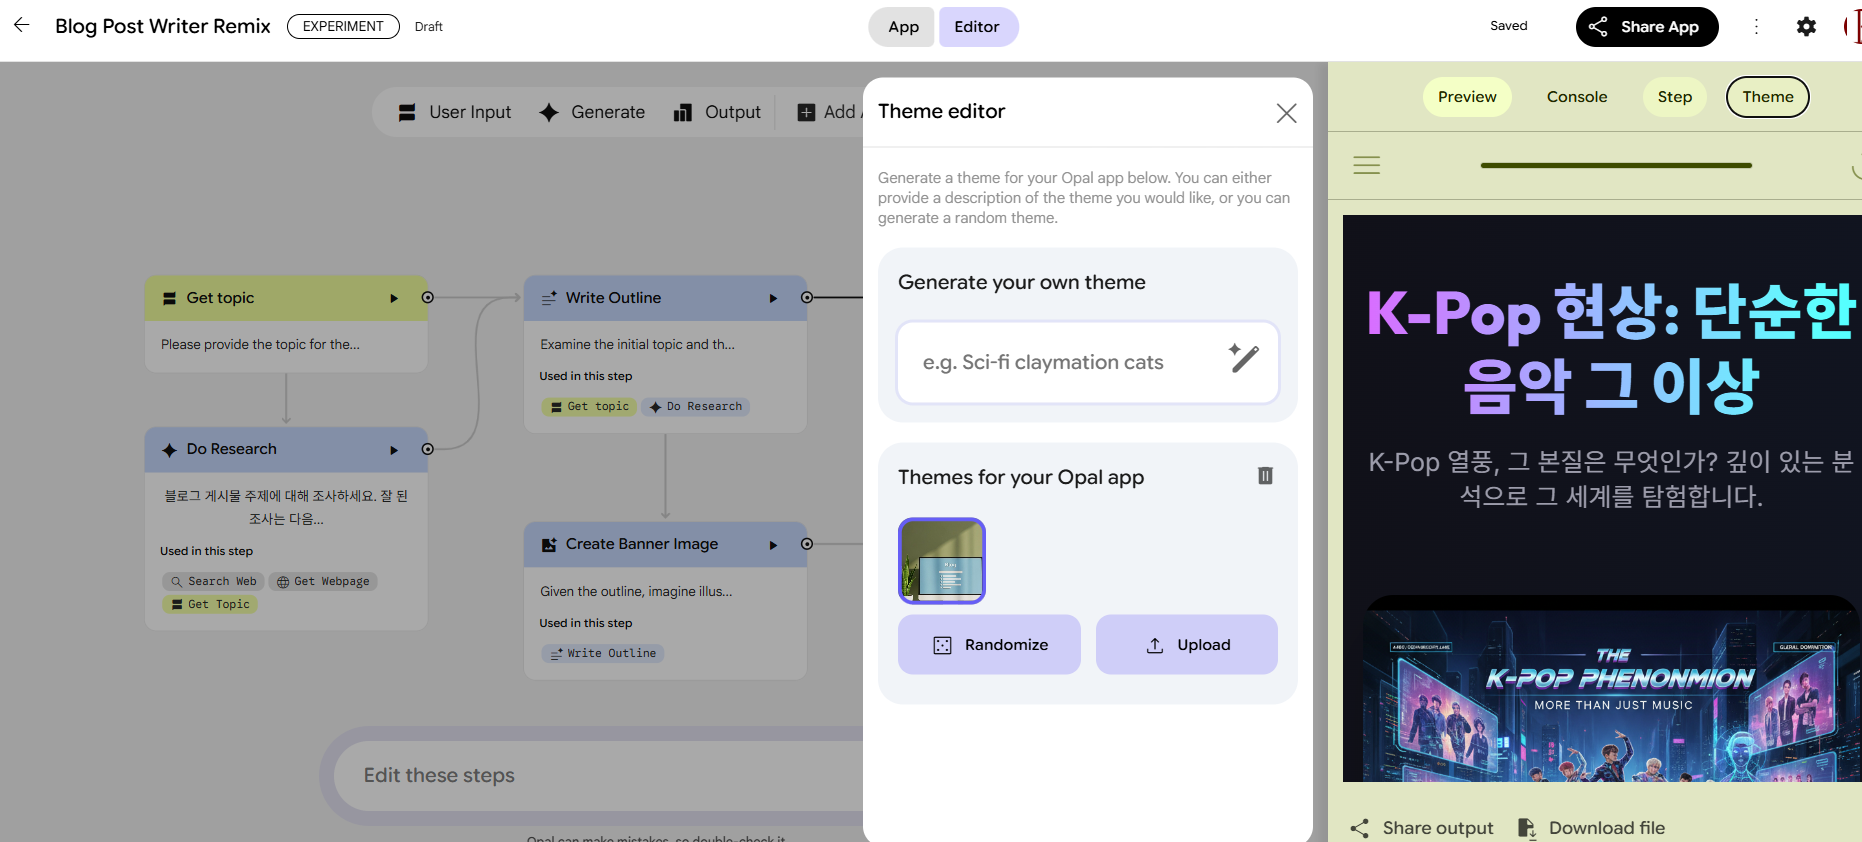Click the Get Webpage chip

323,581
